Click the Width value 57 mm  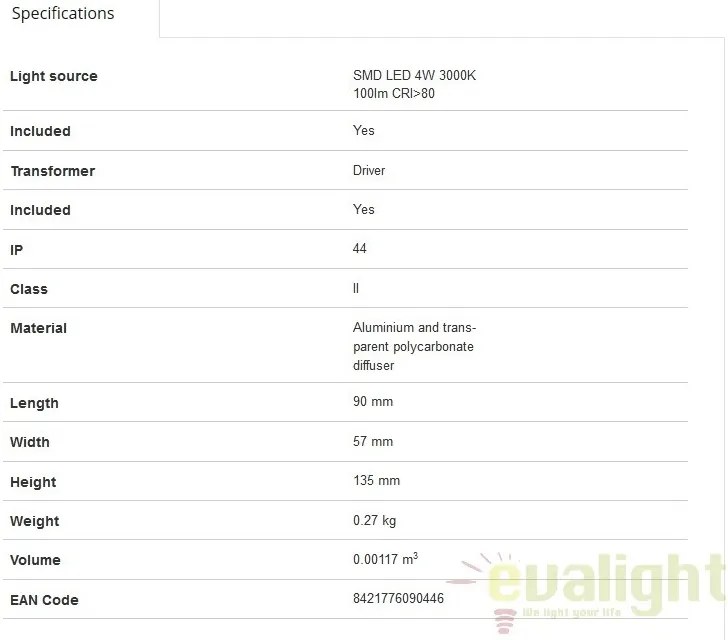click(373, 441)
